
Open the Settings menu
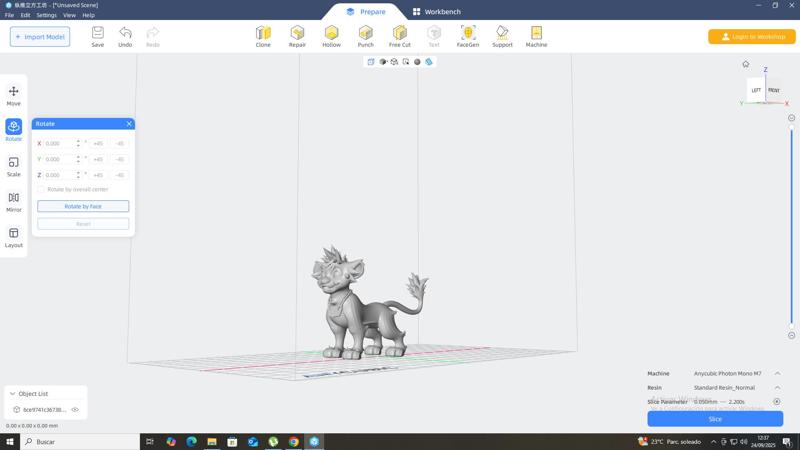pyautogui.click(x=46, y=15)
